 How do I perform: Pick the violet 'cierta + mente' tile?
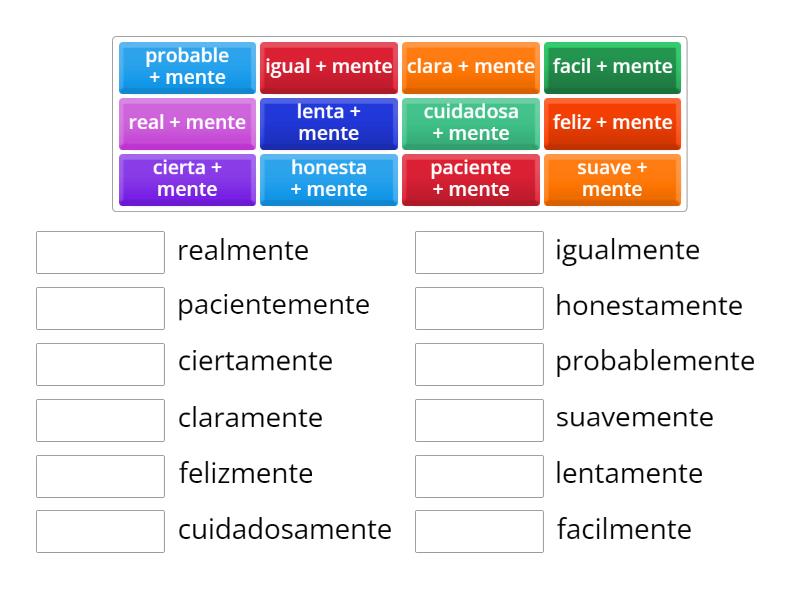(x=186, y=179)
